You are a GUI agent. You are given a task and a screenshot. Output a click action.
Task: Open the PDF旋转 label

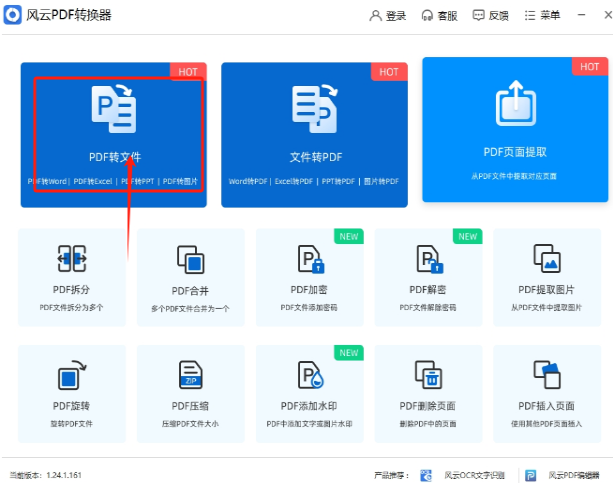(72, 406)
